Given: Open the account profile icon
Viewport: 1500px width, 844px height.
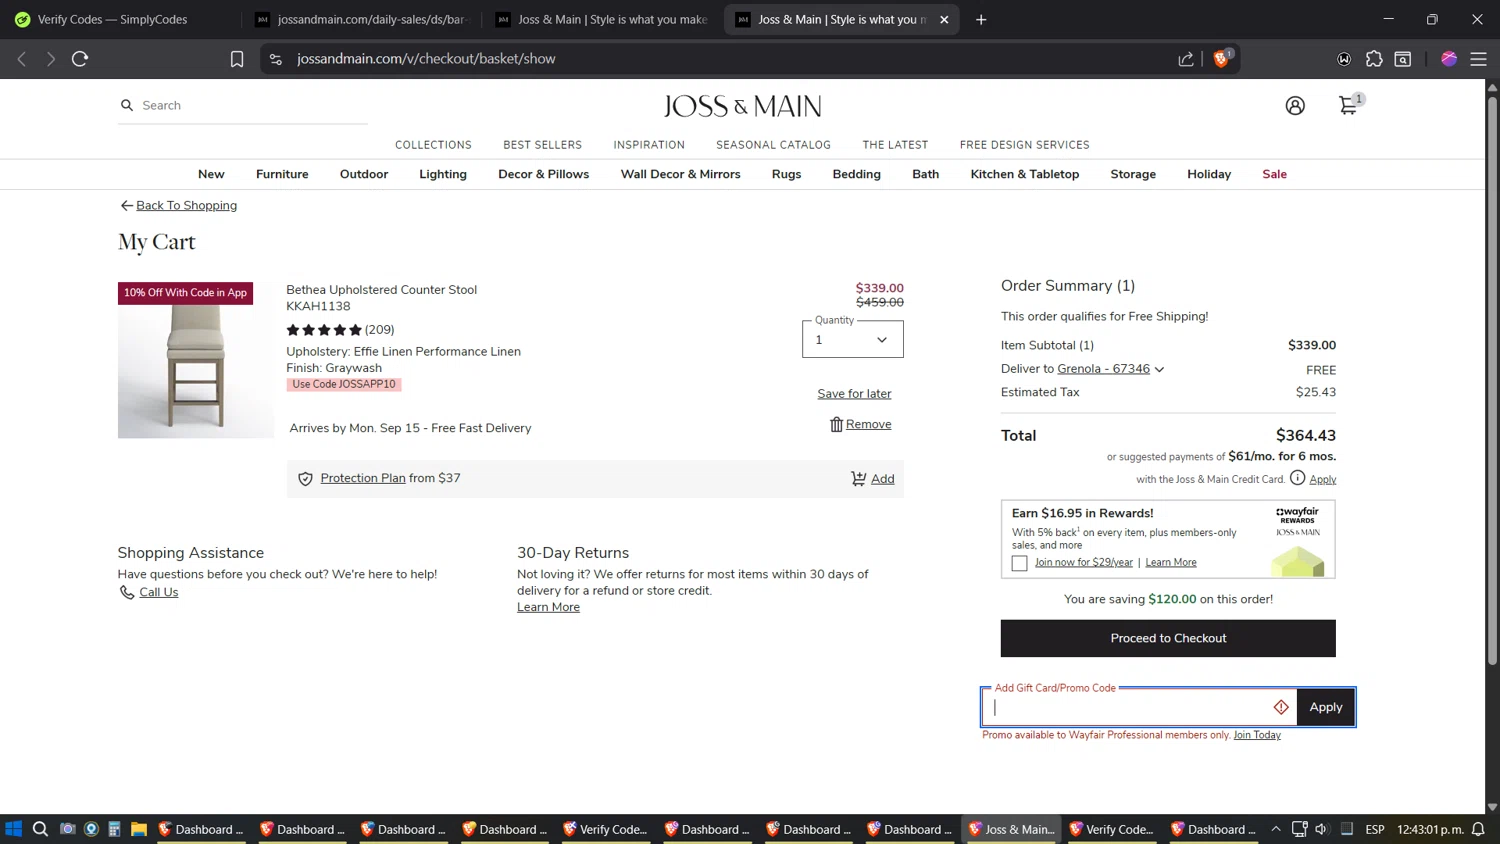Looking at the screenshot, I should pos(1295,105).
